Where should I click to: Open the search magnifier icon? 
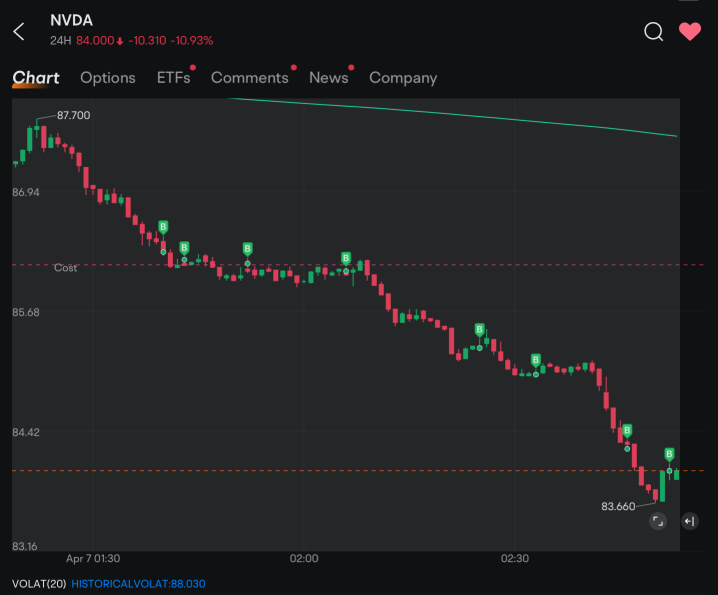click(653, 32)
